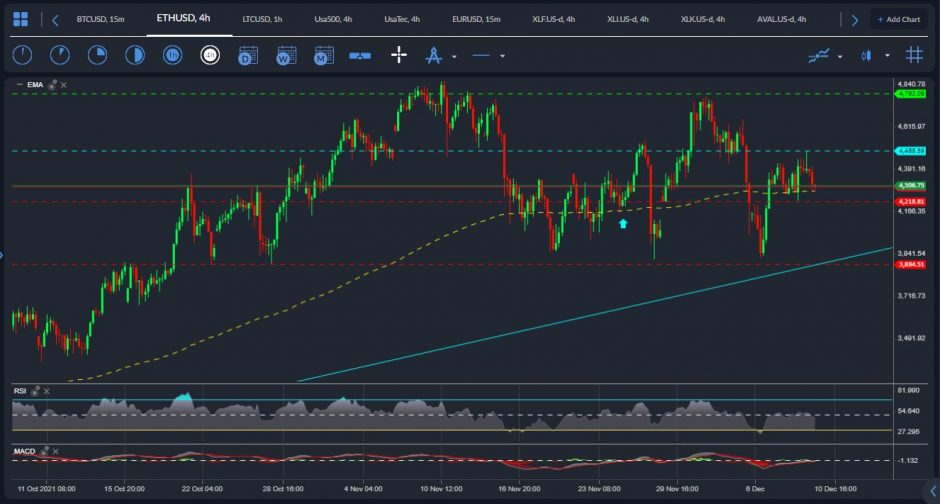This screenshot has width=940, height=504.
Task: Open RSI indicator settings gear
Action: pyautogui.click(x=36, y=389)
